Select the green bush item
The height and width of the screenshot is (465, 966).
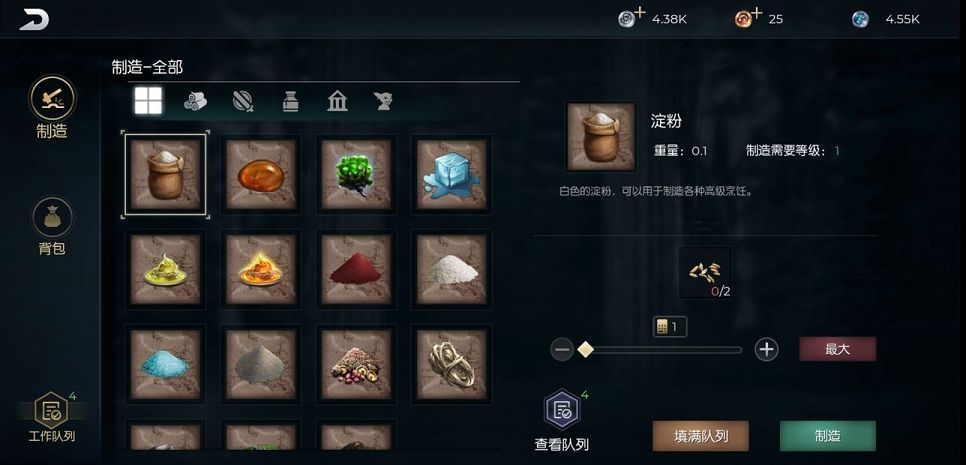point(356,174)
